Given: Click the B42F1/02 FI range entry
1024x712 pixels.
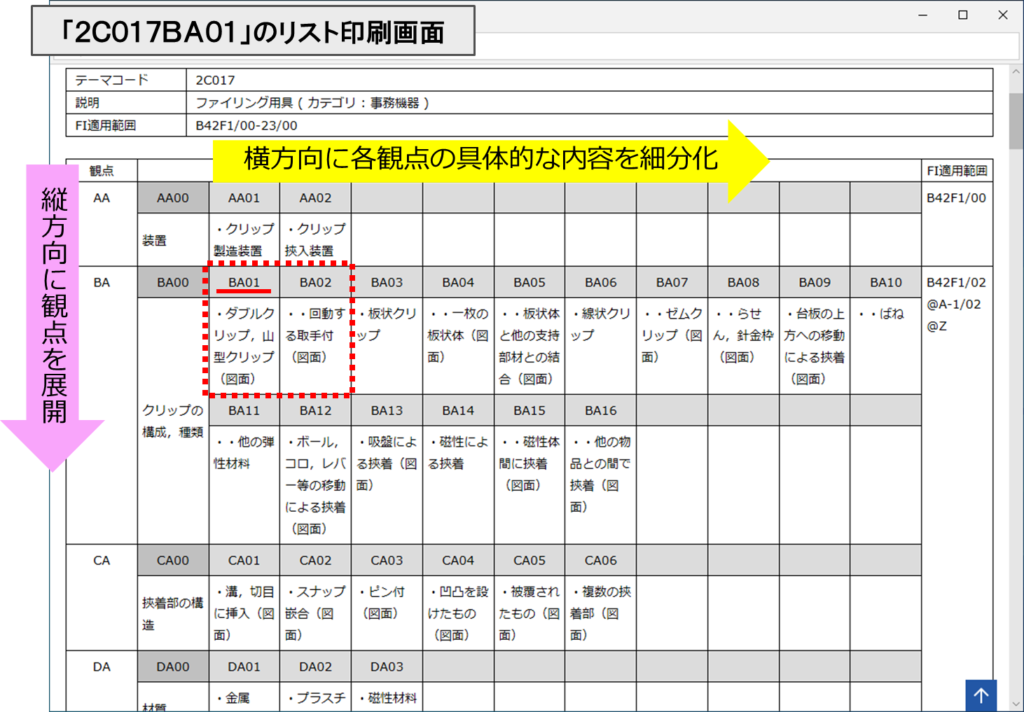Looking at the screenshot, I should (x=956, y=283).
